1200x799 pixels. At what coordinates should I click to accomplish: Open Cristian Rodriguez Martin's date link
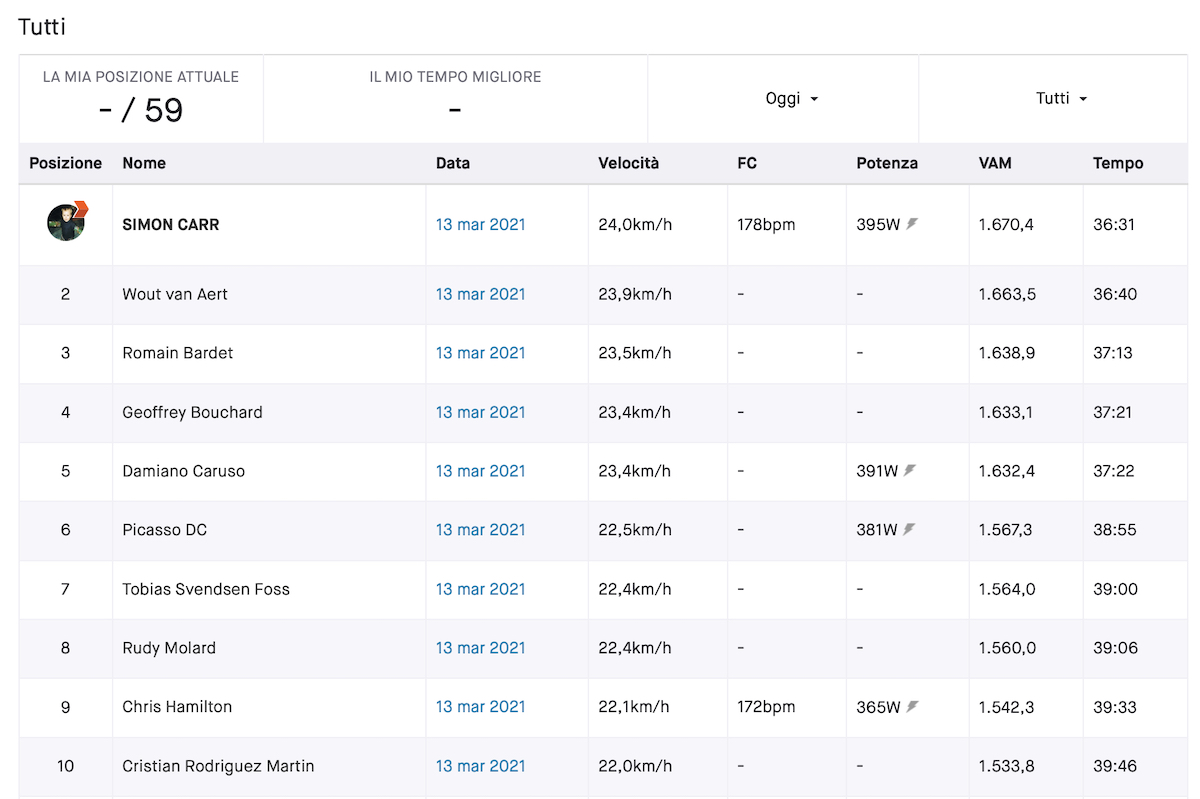[480, 766]
